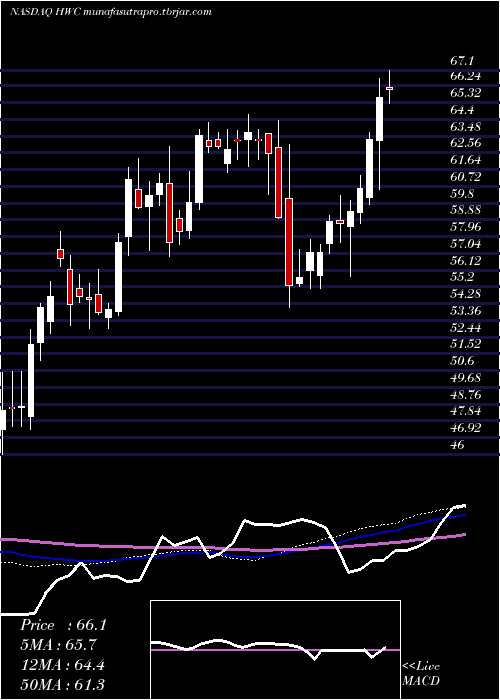The image size is (500, 700).
Task: Click the 61.64 price axis label
Action: [x=466, y=160]
